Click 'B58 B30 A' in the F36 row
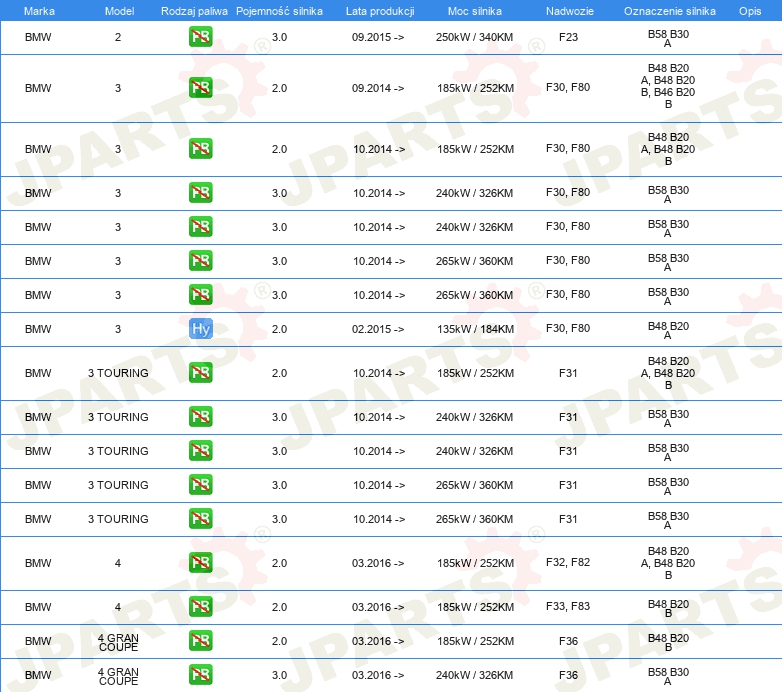This screenshot has width=782, height=692. click(668, 676)
